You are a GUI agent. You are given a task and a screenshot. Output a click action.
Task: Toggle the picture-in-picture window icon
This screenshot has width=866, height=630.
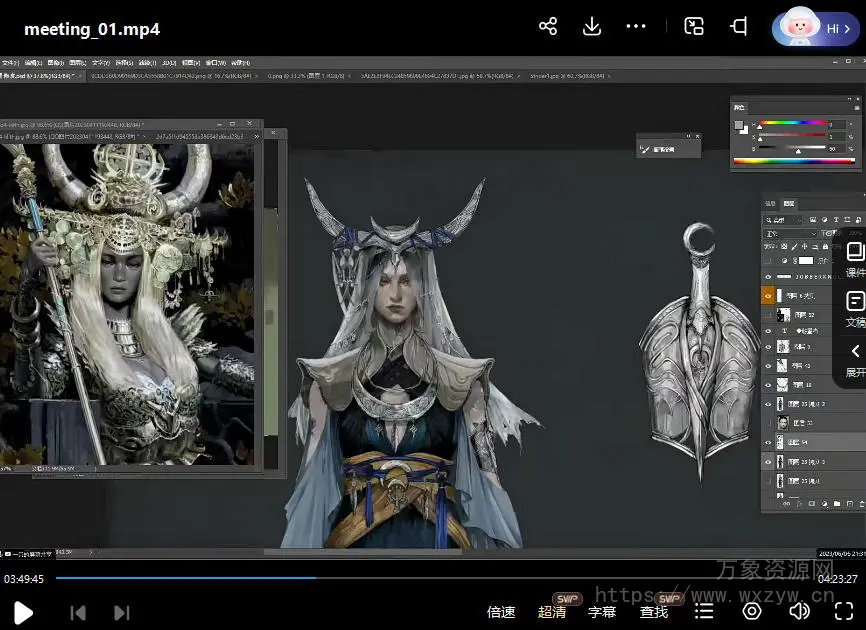tap(694, 27)
